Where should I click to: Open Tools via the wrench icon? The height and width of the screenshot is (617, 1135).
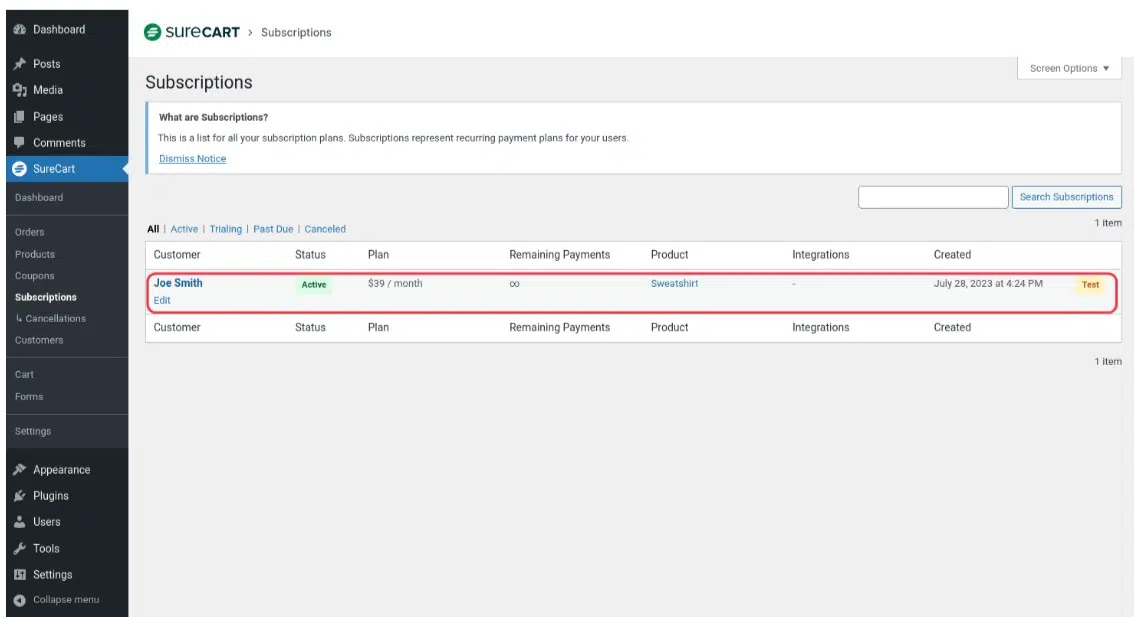pos(19,549)
